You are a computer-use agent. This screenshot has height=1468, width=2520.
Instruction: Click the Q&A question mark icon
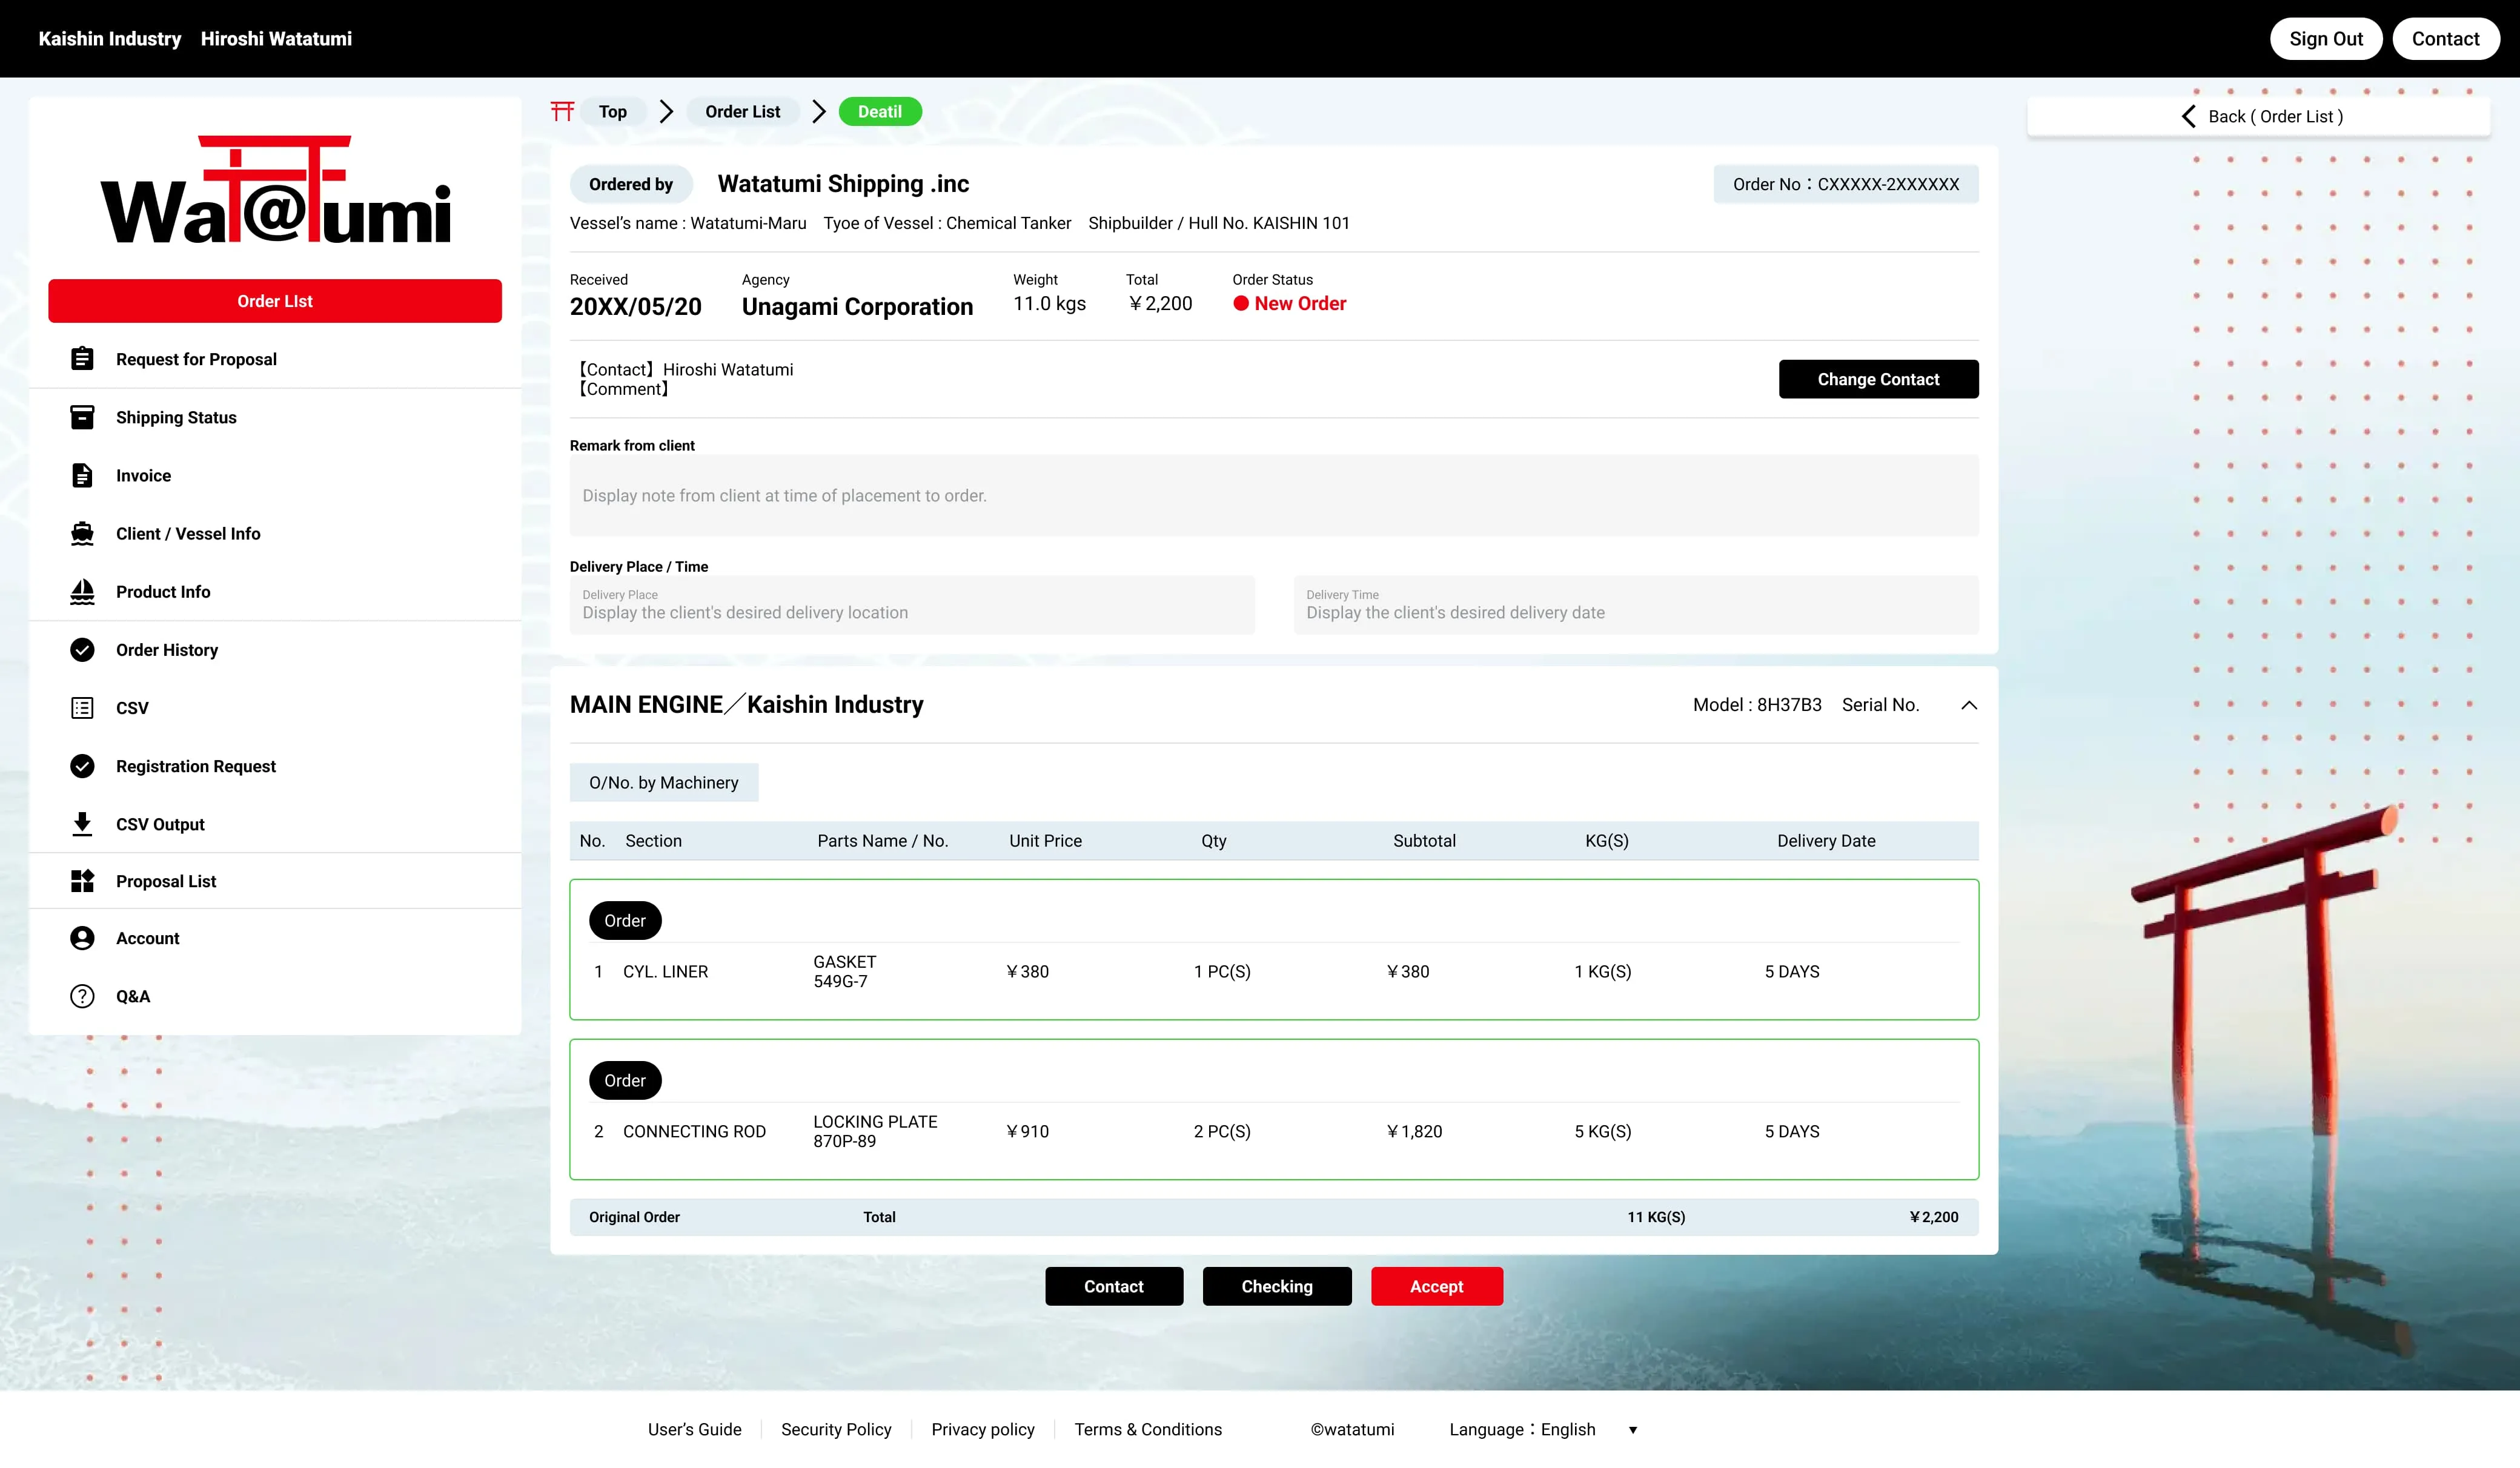83,995
